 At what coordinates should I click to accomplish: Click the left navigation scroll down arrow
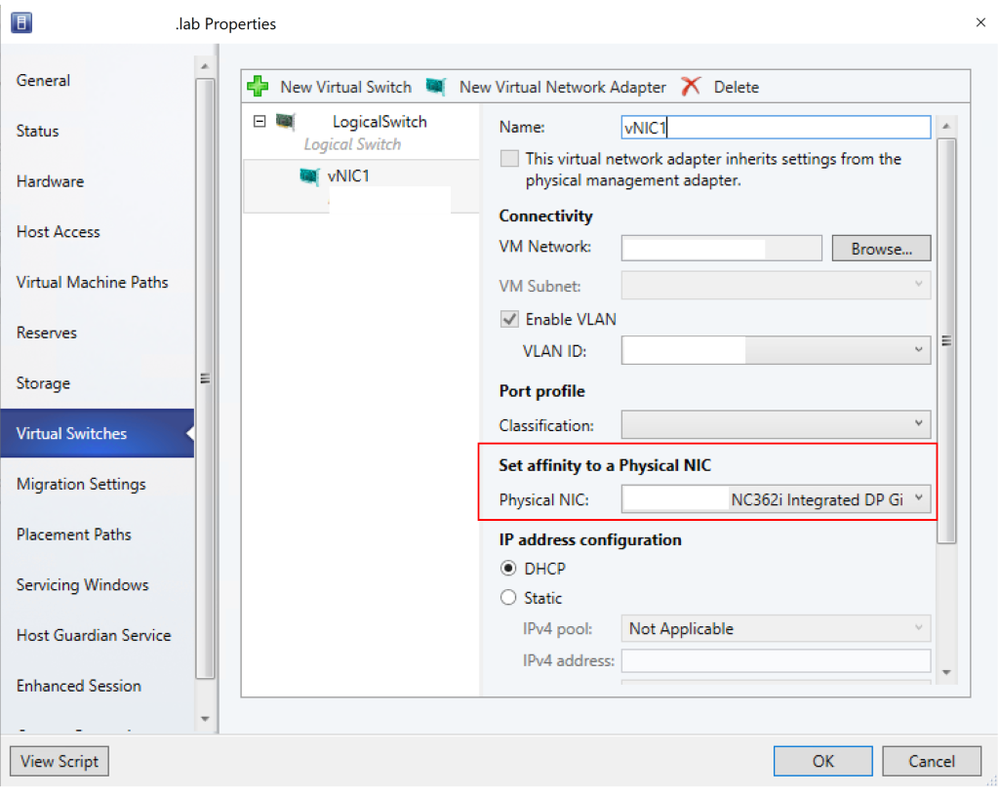coord(205,719)
